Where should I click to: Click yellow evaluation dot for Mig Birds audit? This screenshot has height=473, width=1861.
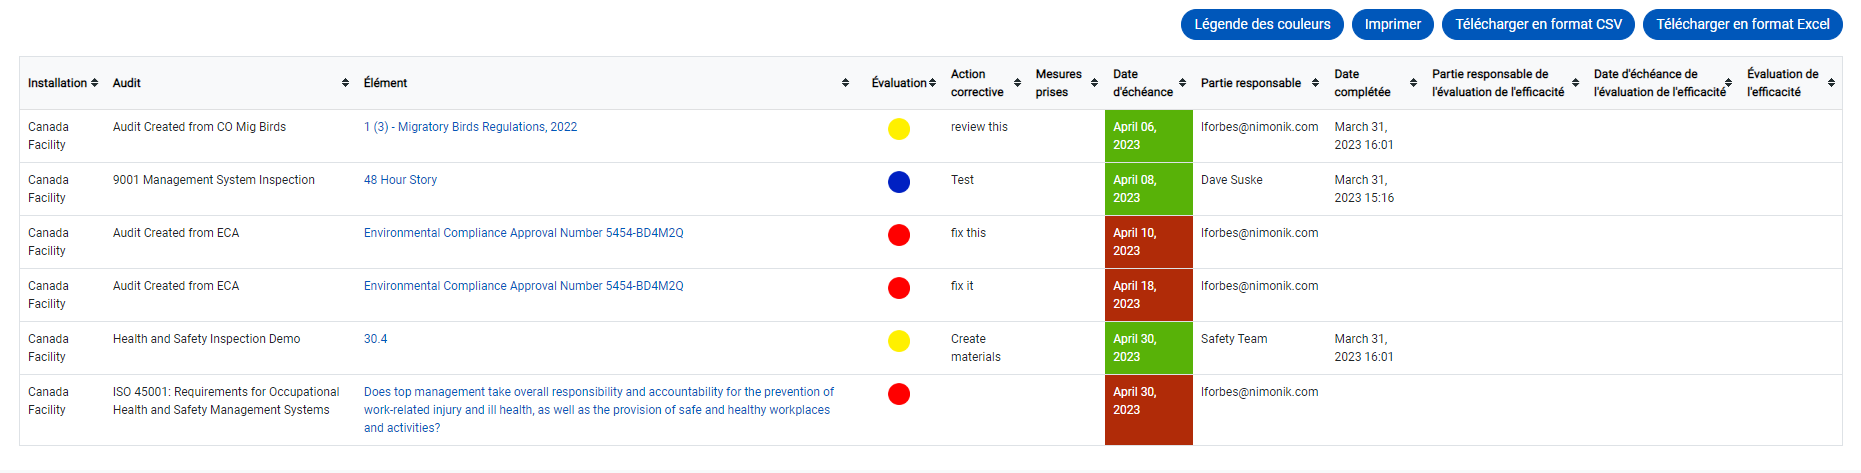coord(899,129)
